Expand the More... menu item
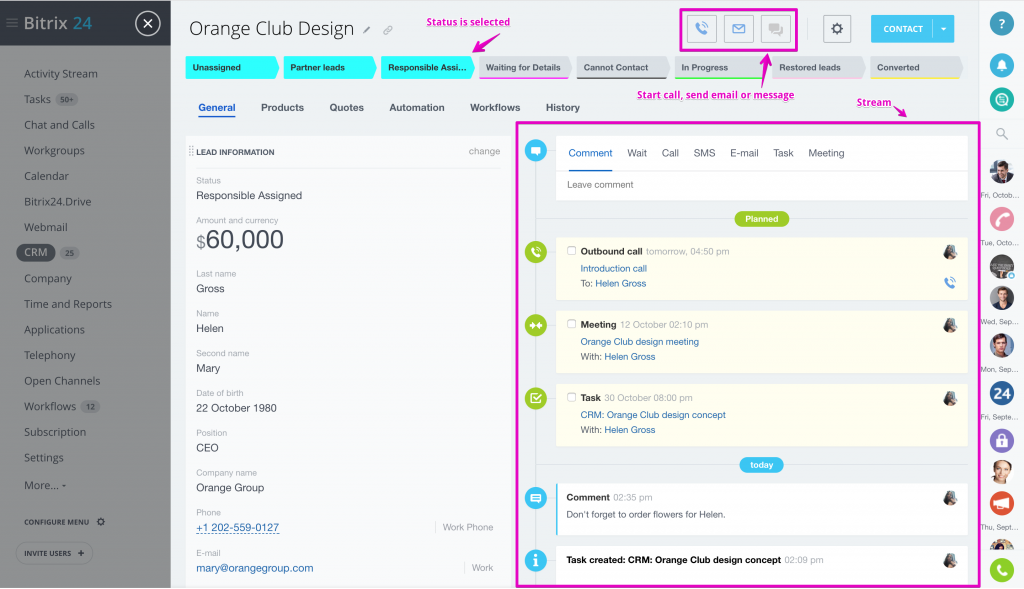This screenshot has height=589, width=1024. [45, 485]
